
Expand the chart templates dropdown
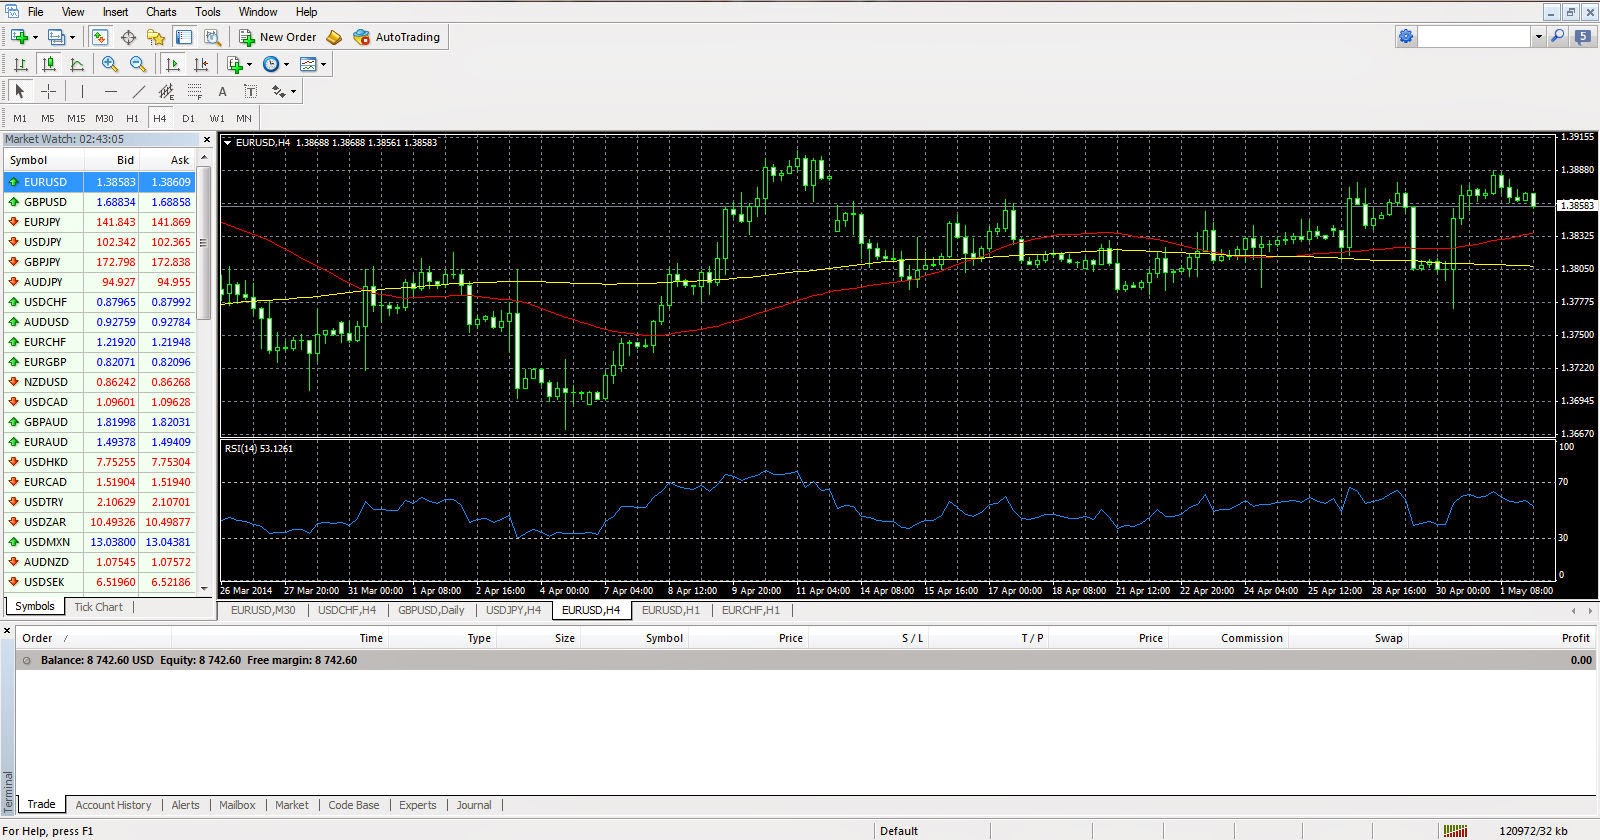(313, 64)
